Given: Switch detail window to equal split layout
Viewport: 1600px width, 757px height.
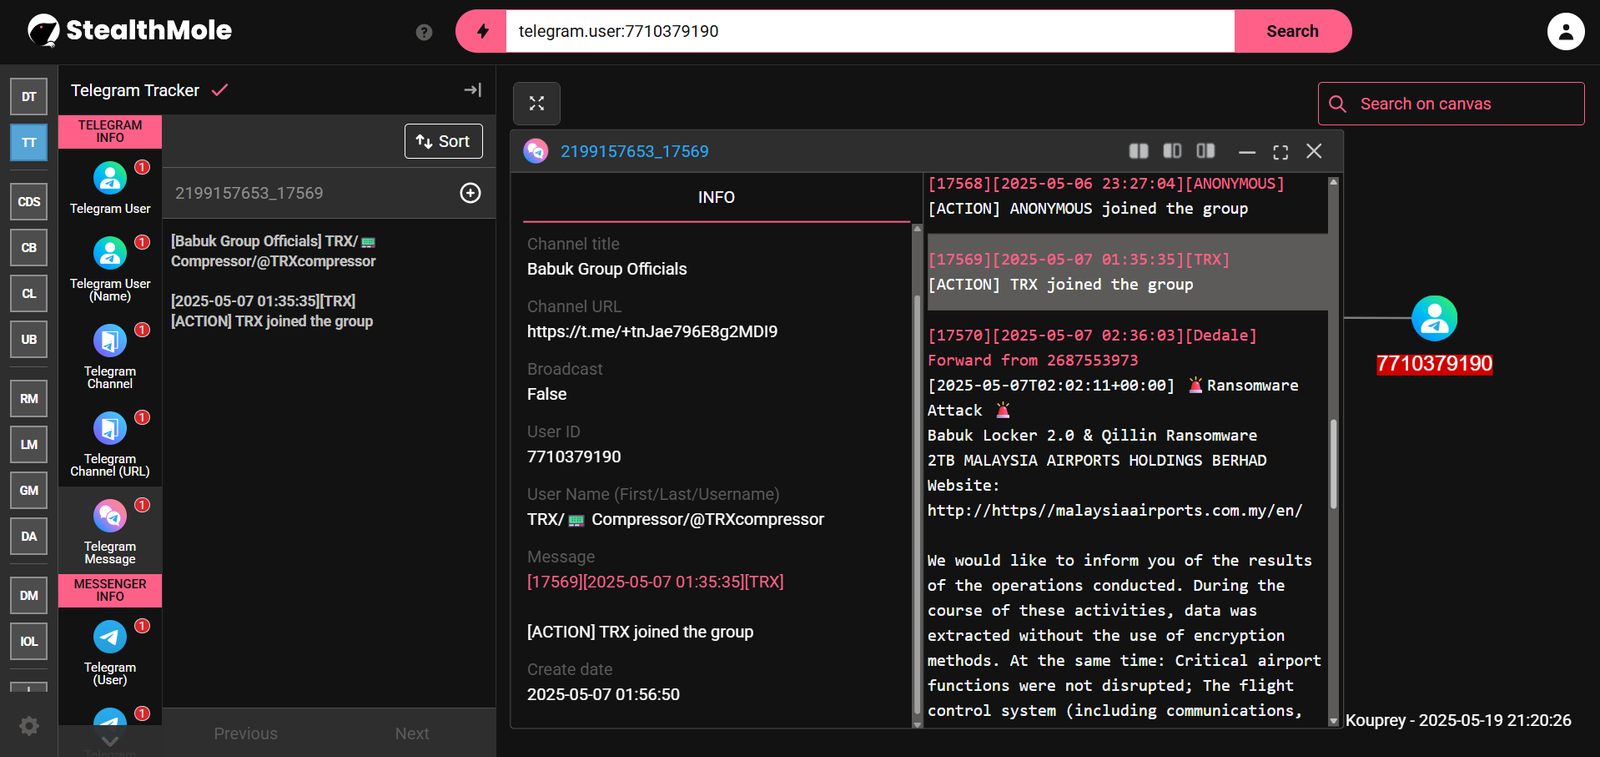Looking at the screenshot, I should [x=1139, y=151].
